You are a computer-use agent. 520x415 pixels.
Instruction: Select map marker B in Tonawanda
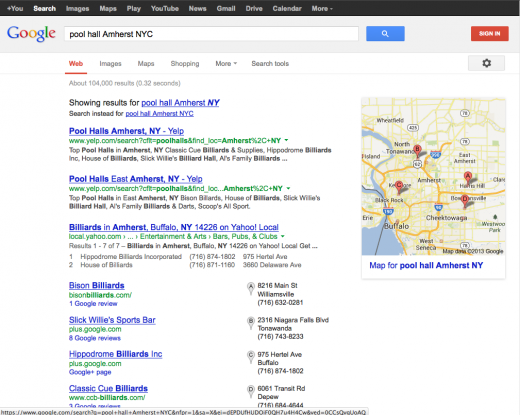(x=417, y=151)
